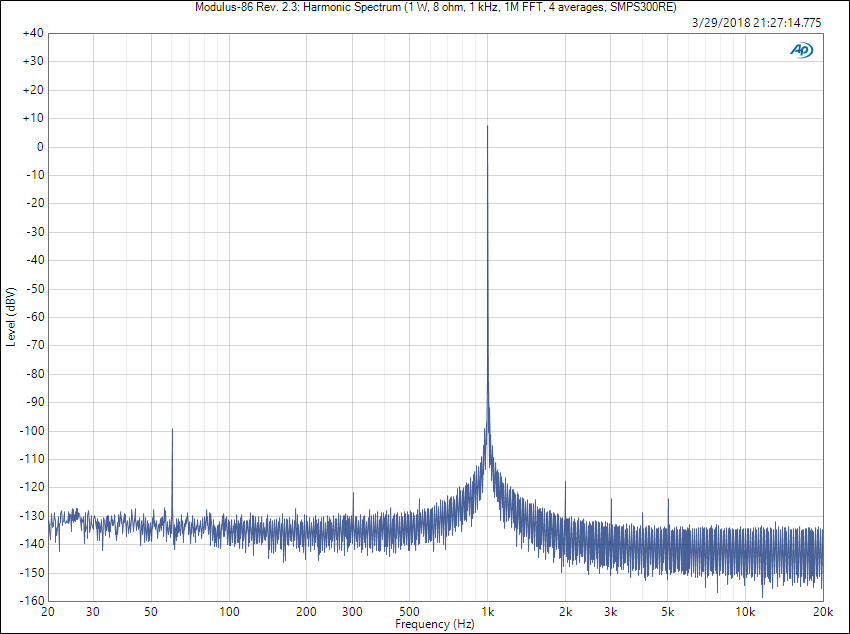Click the '30' frequency axis value
Viewport: 850px width, 634px height.
point(93,612)
